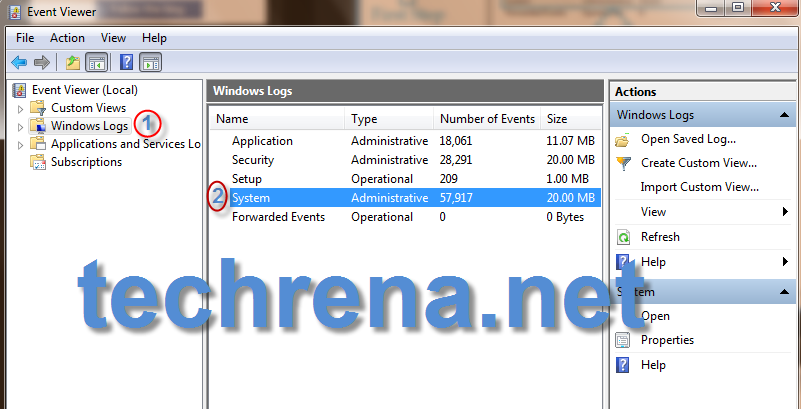Viewport: 801px width, 409px height.
Task: Click the Forward arrow toolbar icon
Action: [x=41, y=63]
